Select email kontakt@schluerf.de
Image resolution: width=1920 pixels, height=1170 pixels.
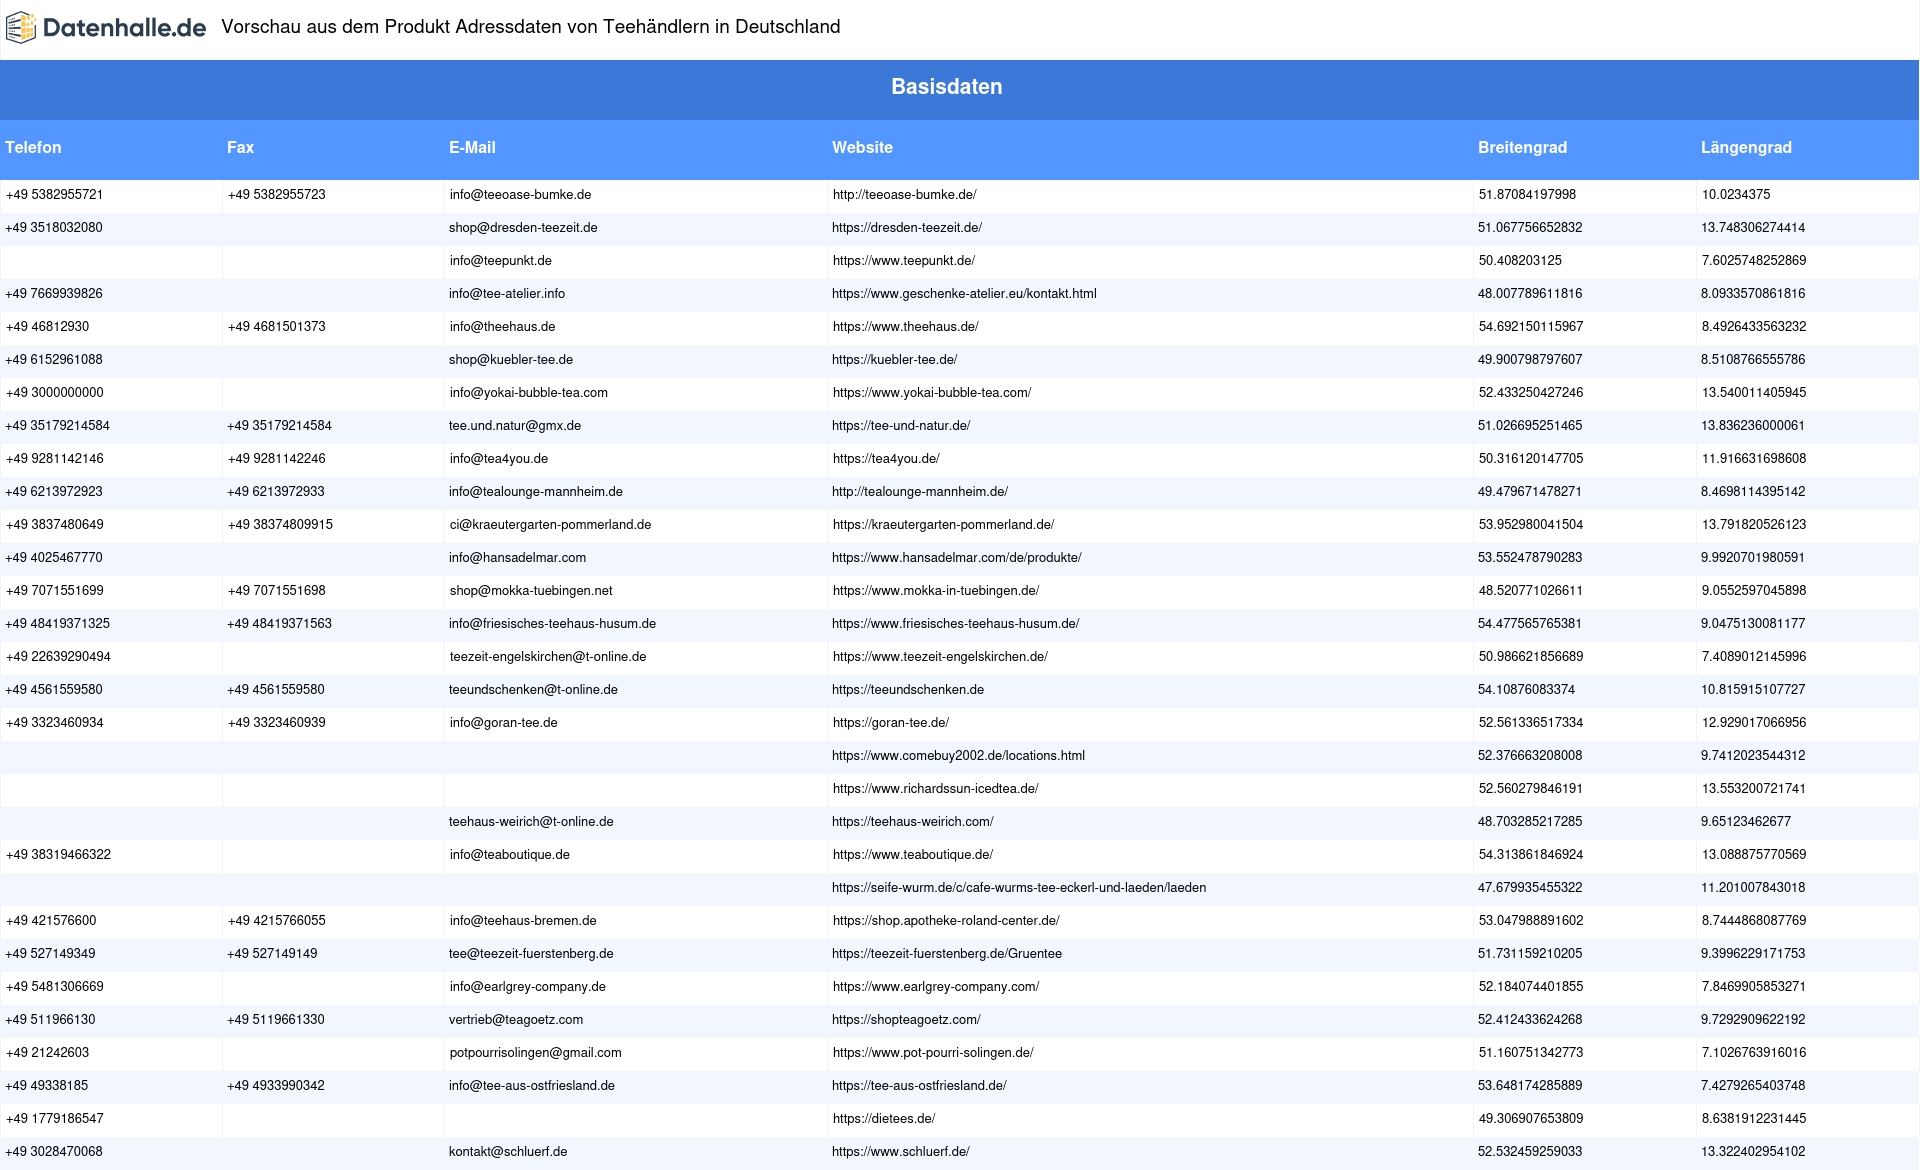click(x=508, y=1152)
